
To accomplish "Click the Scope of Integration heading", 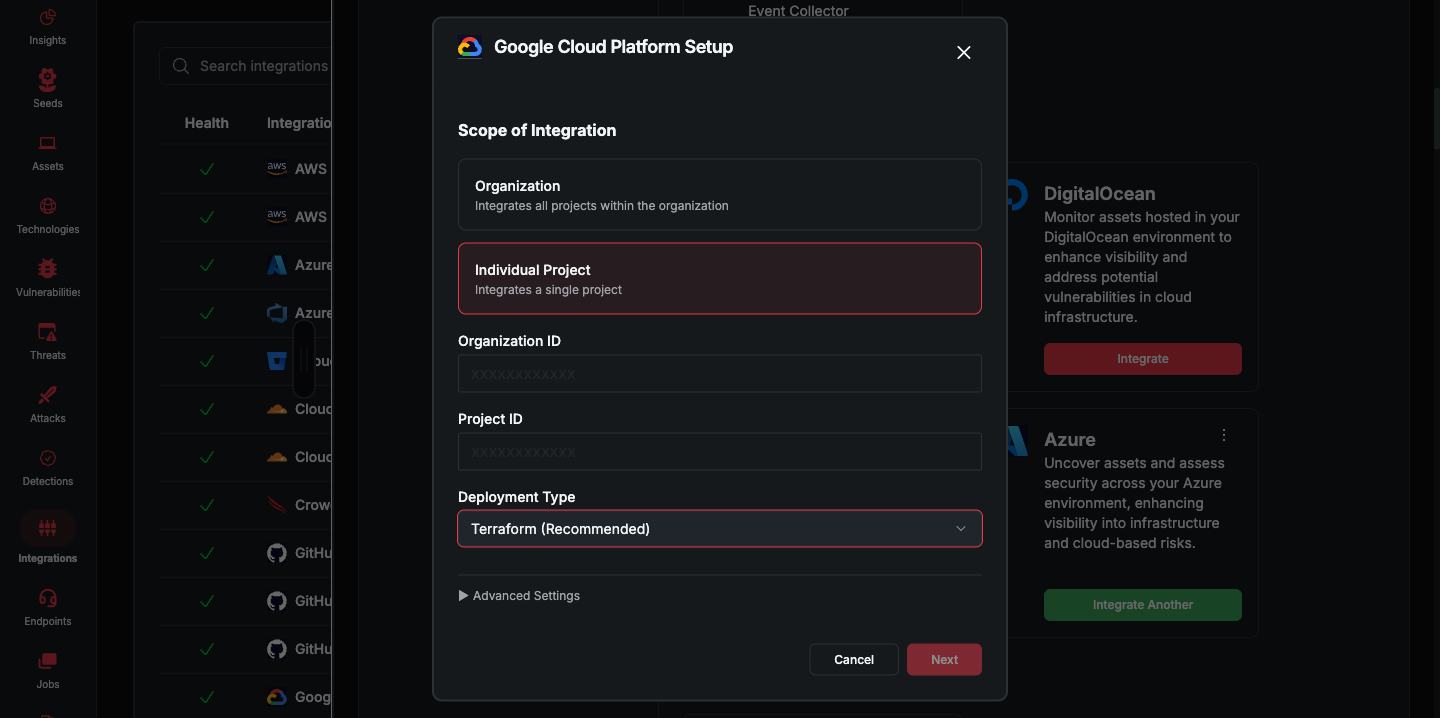I will tap(537, 130).
